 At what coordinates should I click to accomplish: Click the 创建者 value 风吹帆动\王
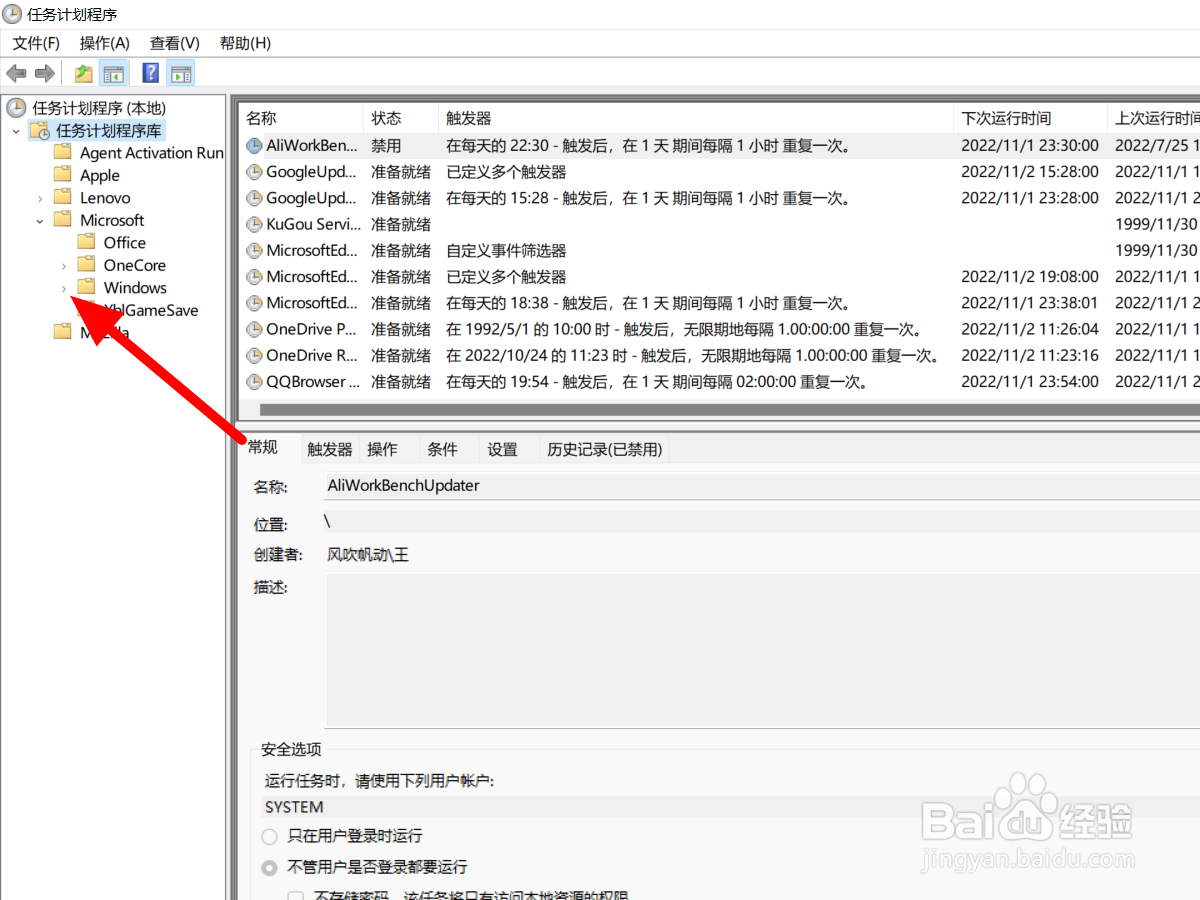tap(368, 554)
